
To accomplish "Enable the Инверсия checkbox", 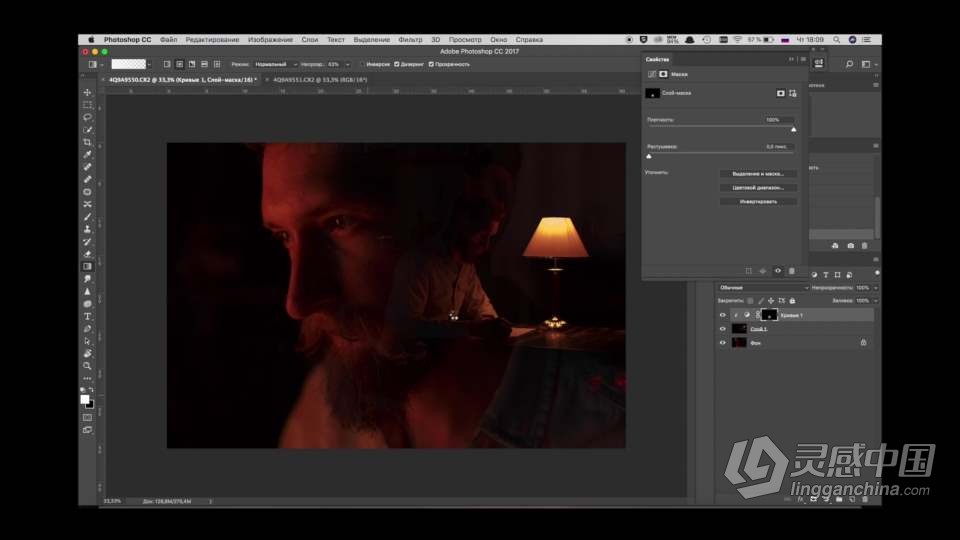I will [x=363, y=64].
